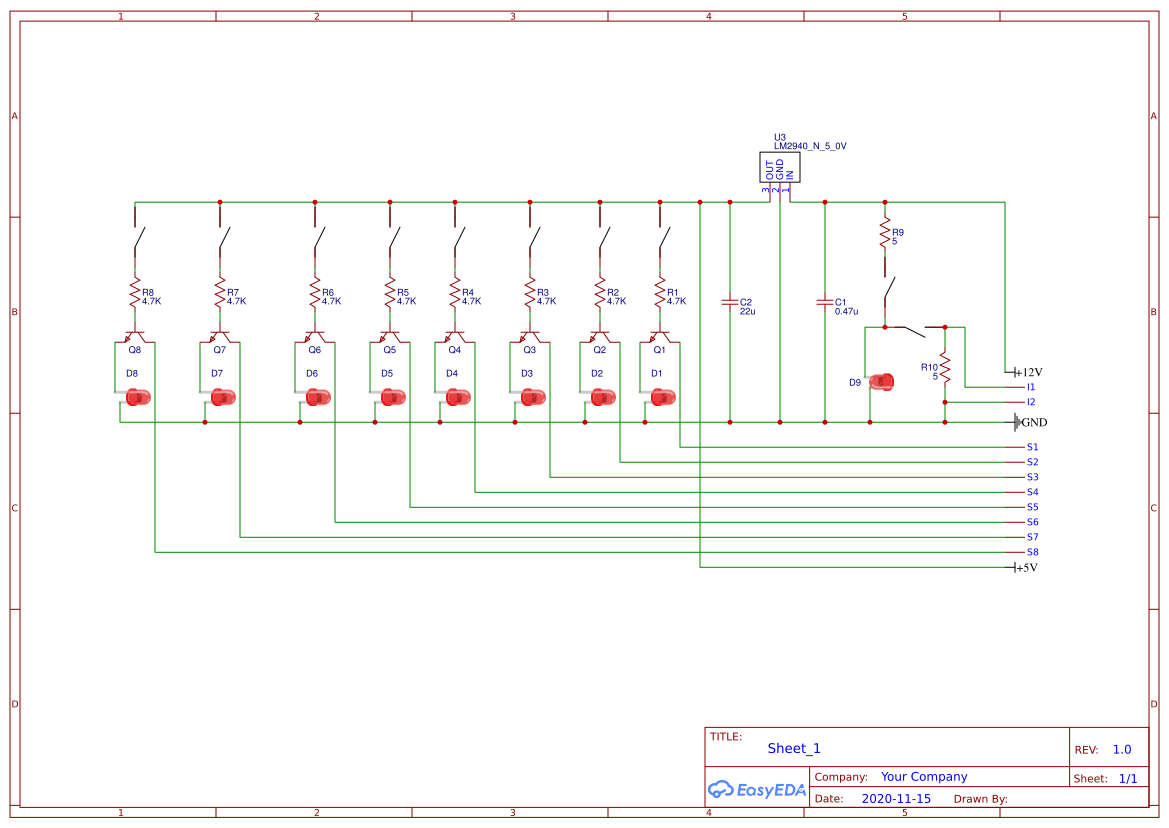Toggle the switch above resistor R1
This screenshot has width=1169, height=828.
661,240
